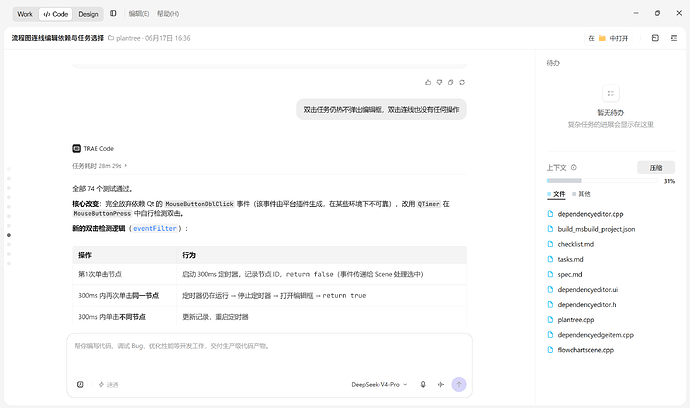The image size is (690, 408).
Task: Switch to the Work mode tab
Action: point(25,14)
